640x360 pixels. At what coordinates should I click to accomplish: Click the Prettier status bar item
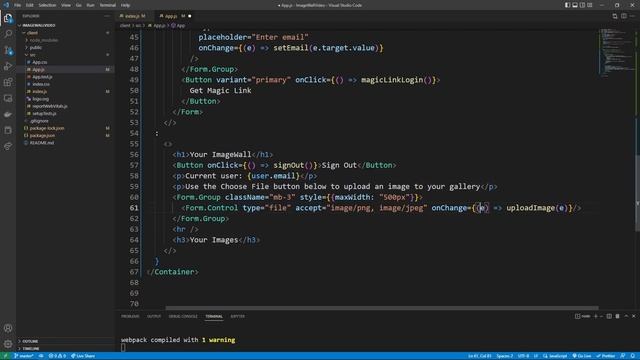pos(606,356)
